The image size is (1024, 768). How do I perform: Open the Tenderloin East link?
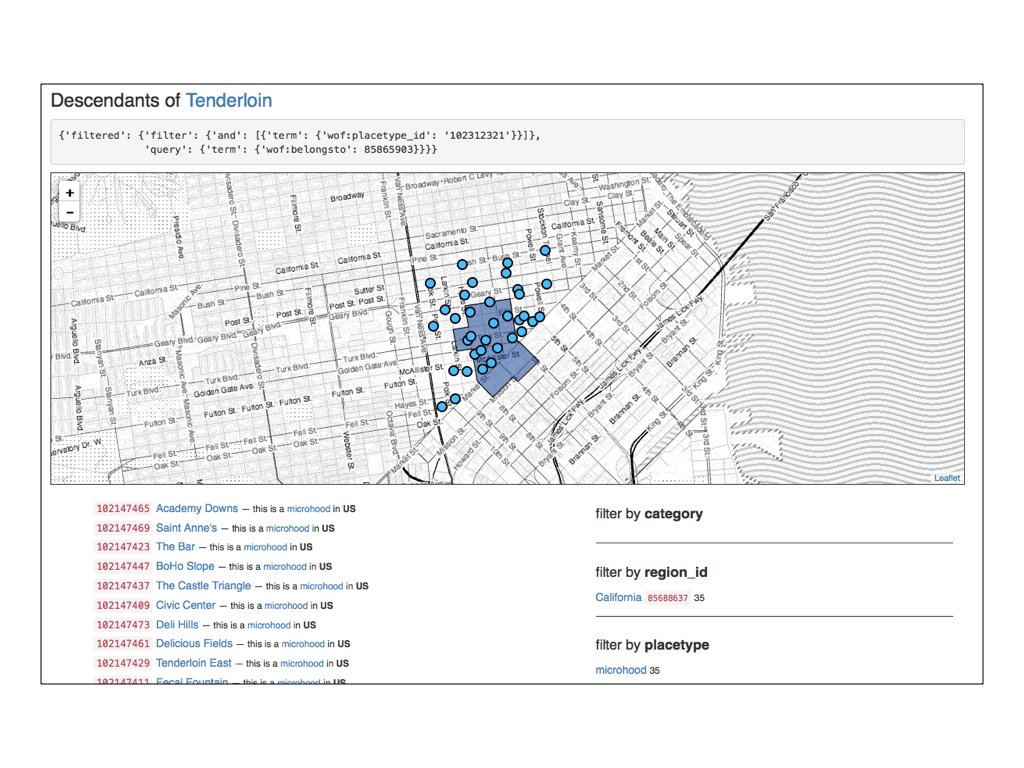pyautogui.click(x=193, y=663)
